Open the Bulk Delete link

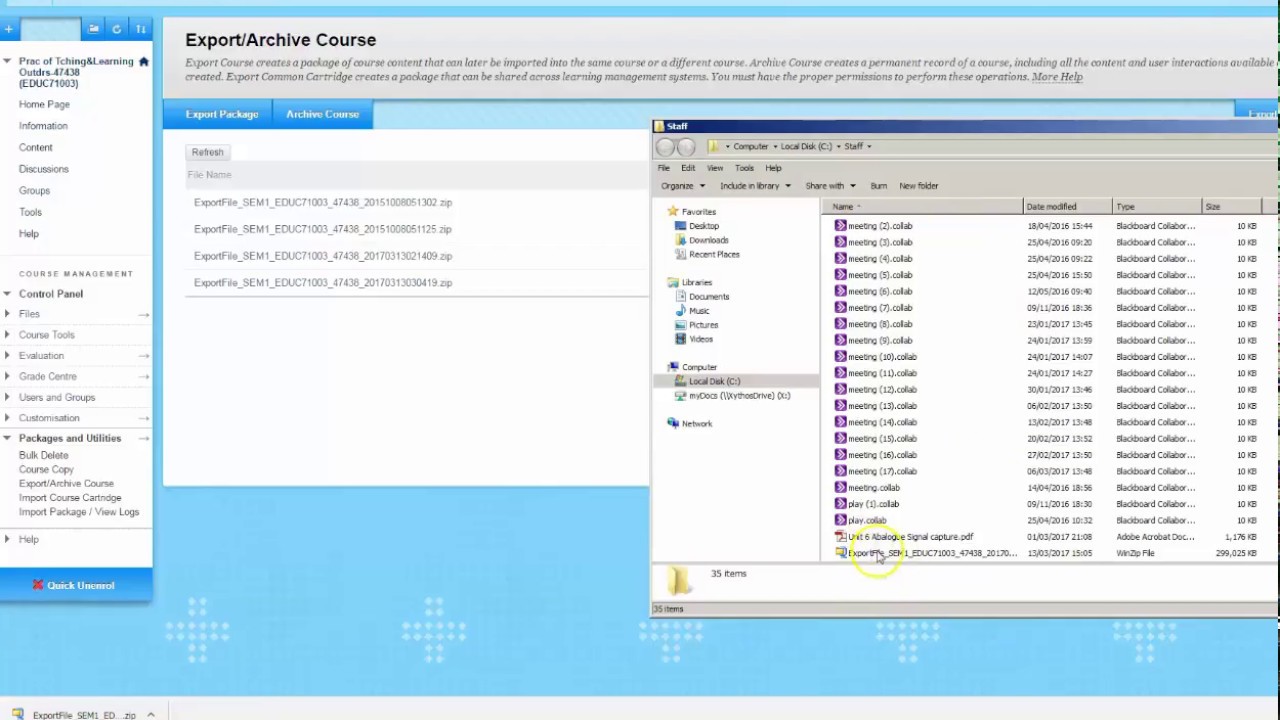[x=43, y=455]
